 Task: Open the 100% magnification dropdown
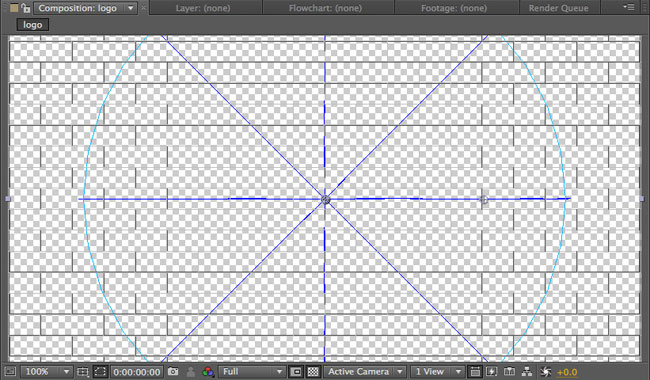click(47, 372)
